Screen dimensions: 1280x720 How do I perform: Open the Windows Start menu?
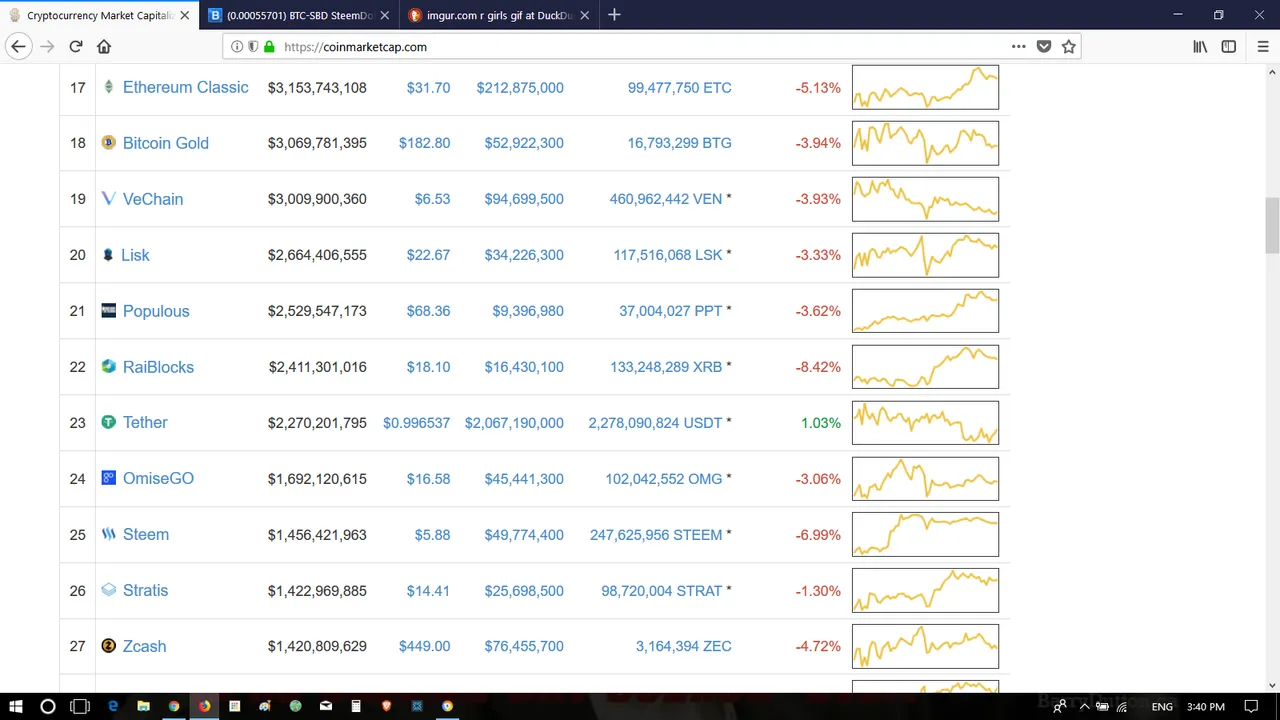[16, 706]
